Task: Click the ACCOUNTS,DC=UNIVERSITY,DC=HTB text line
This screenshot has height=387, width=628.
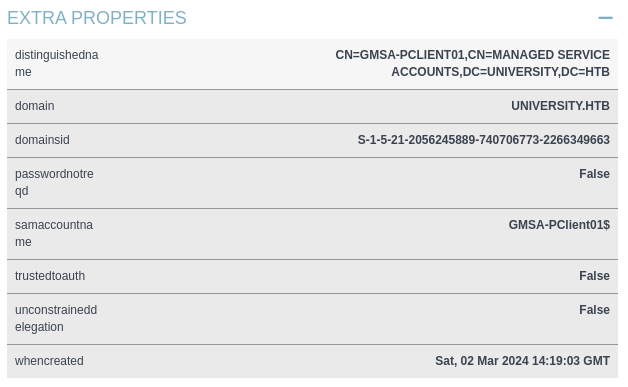Action: coord(500,72)
